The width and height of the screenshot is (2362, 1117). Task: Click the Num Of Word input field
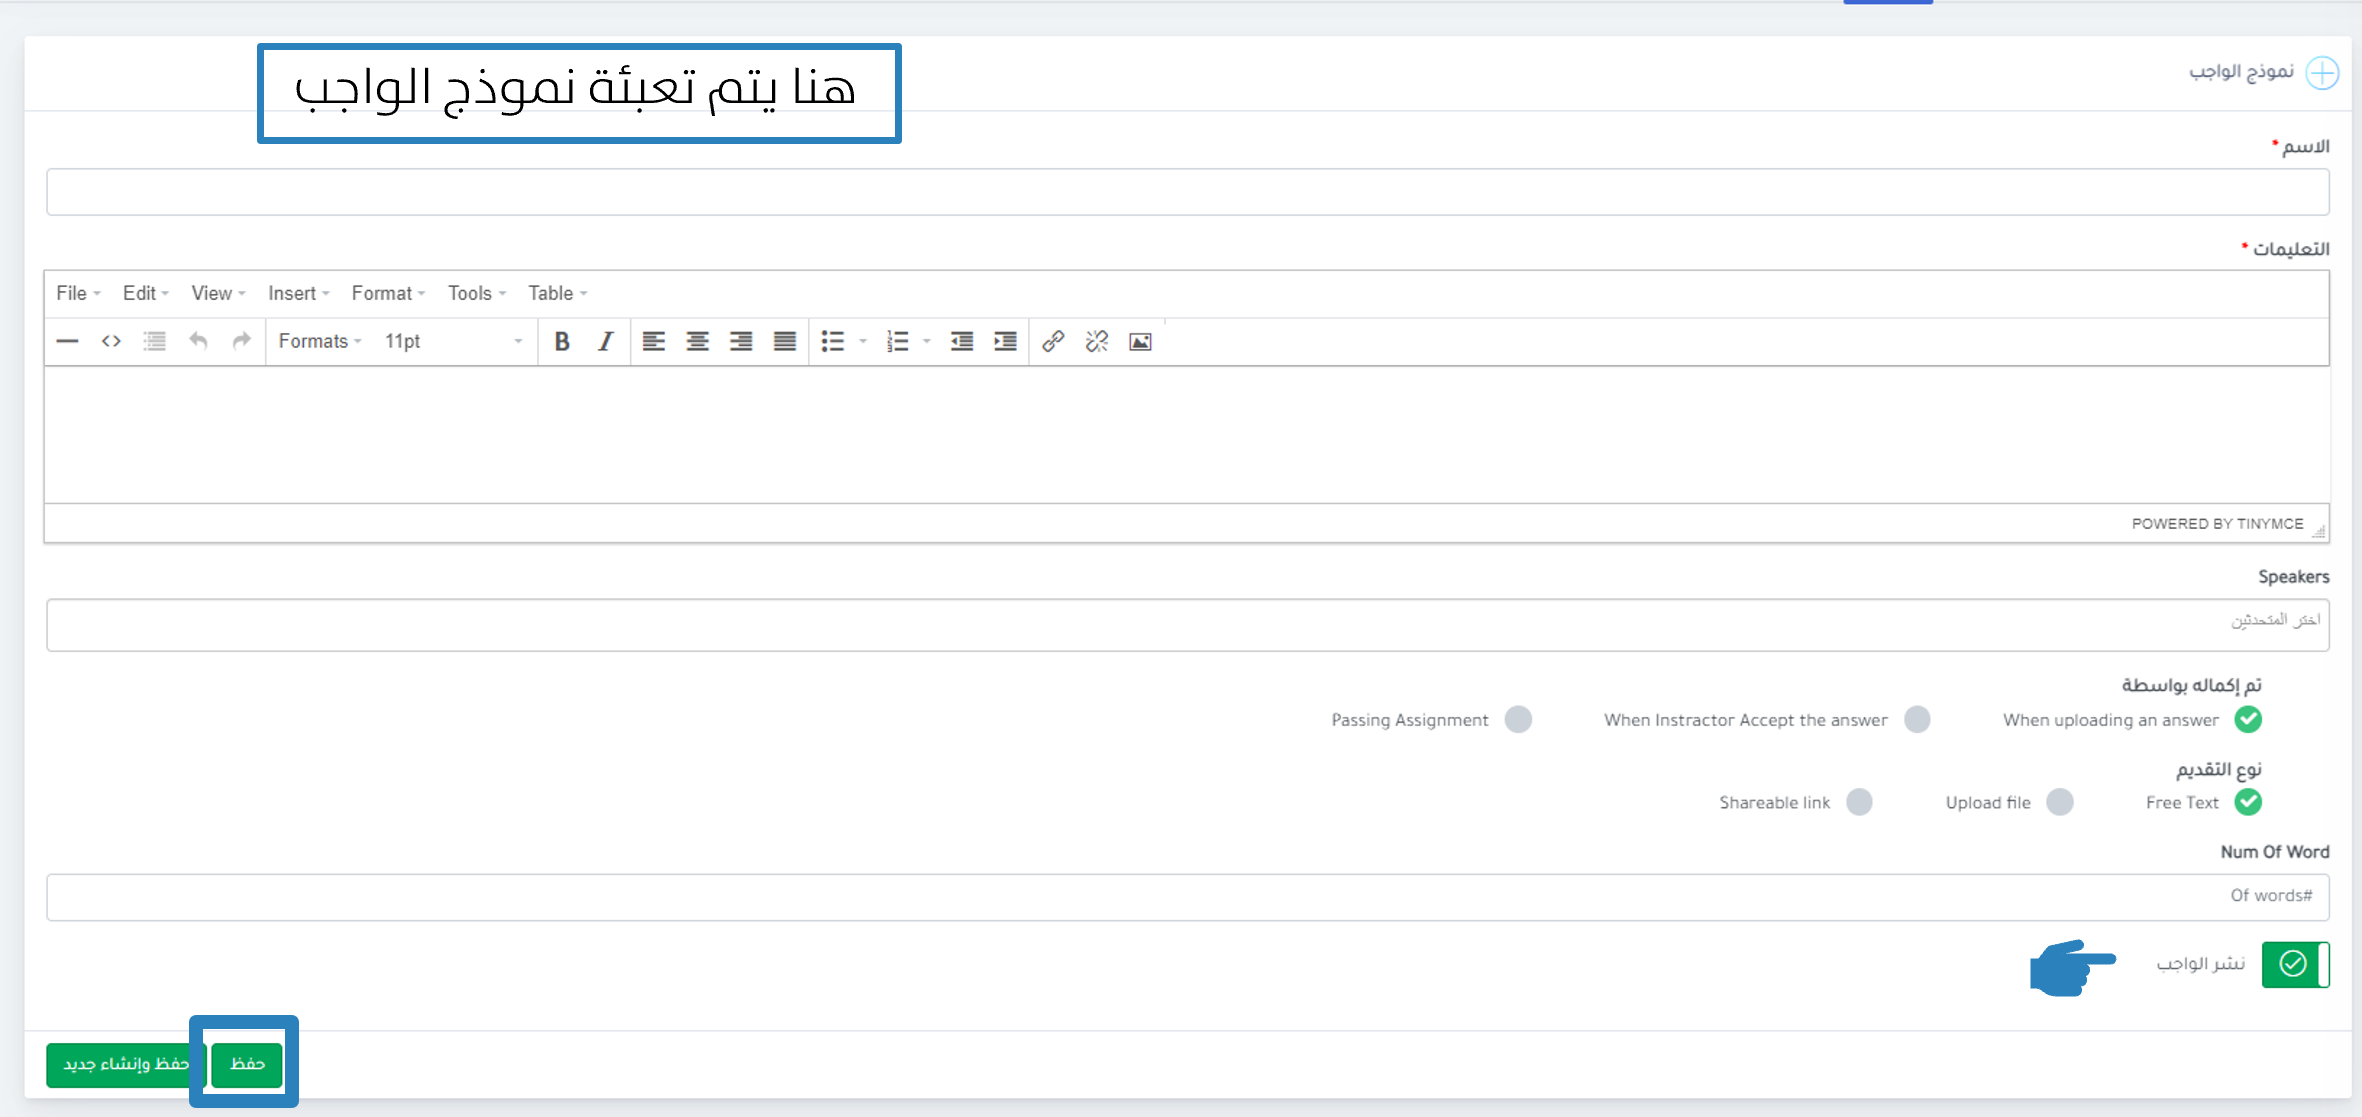pyautogui.click(x=1187, y=897)
